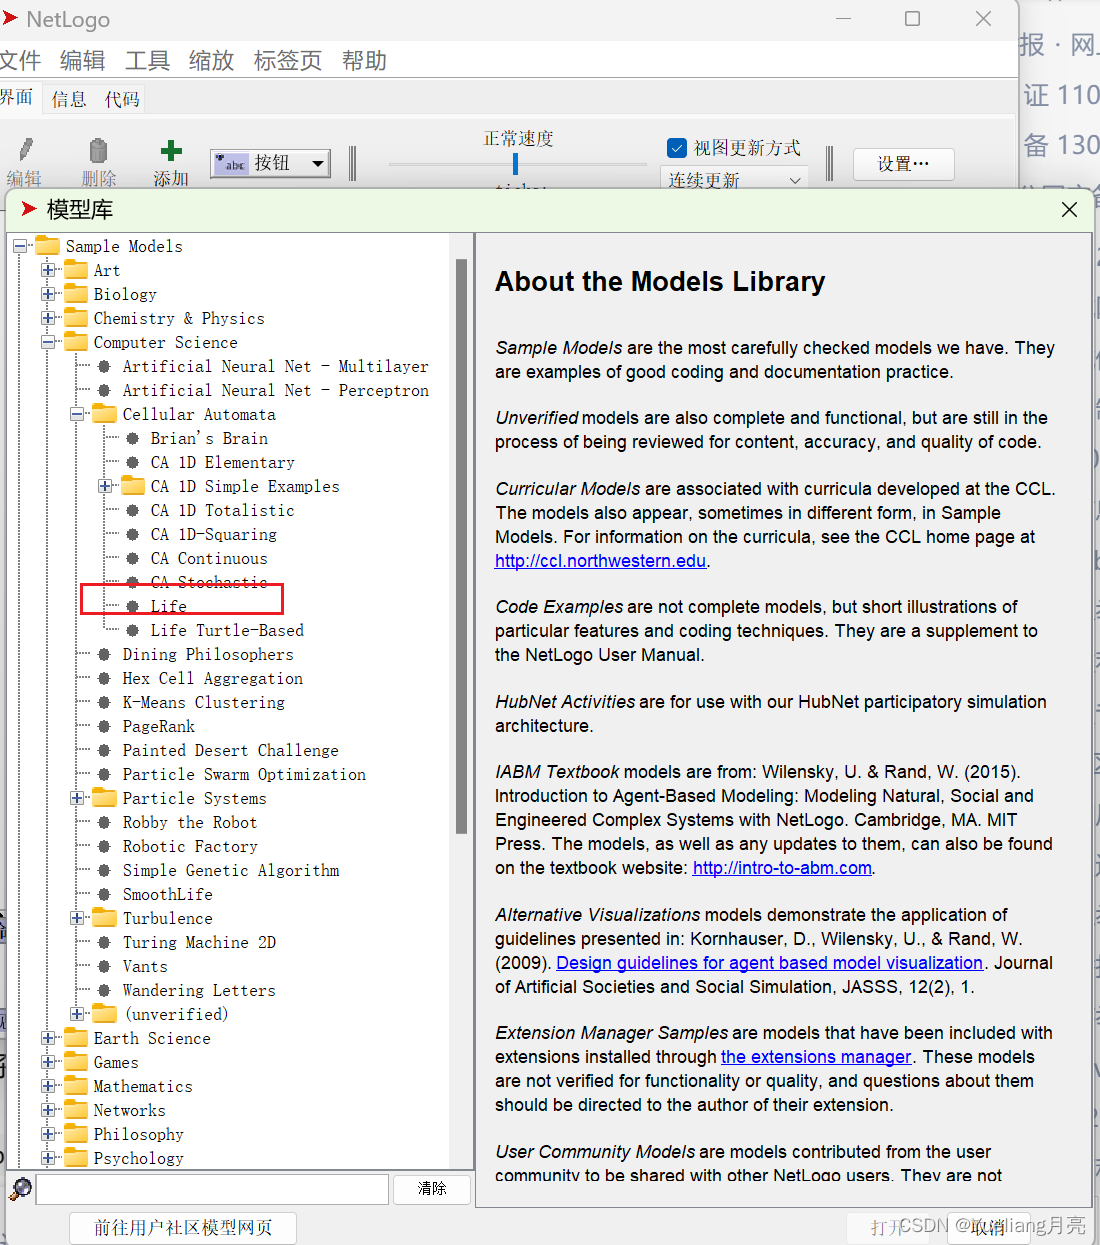Screen dimensions: 1100x1245
Task: Select the Dining Philosophers model
Action: click(x=208, y=654)
